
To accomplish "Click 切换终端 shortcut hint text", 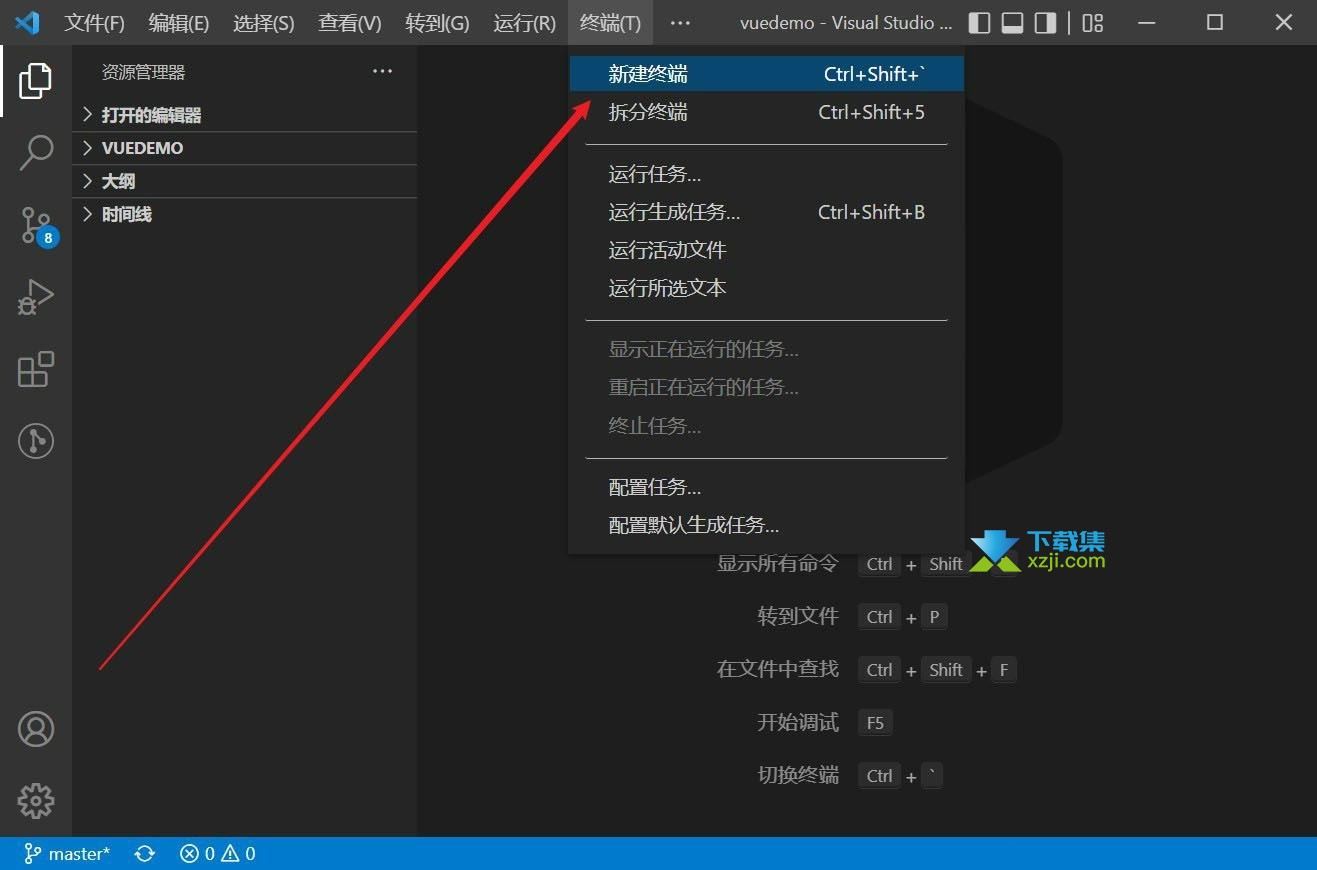I will (798, 775).
